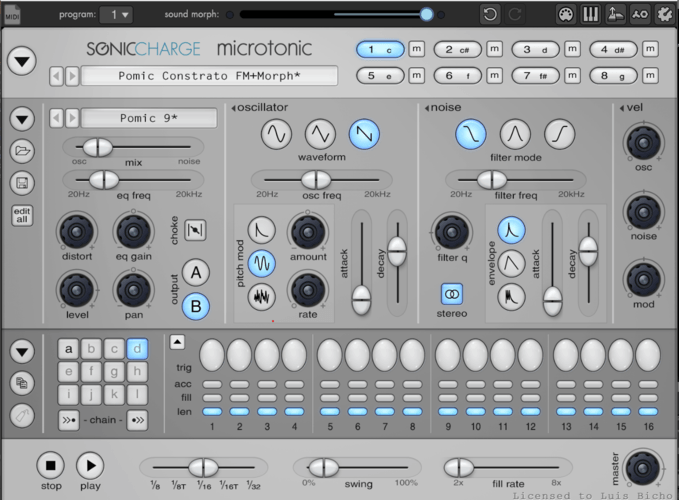The image size is (679, 500).
Task: Click the undo icon in top bar
Action: click(x=490, y=14)
